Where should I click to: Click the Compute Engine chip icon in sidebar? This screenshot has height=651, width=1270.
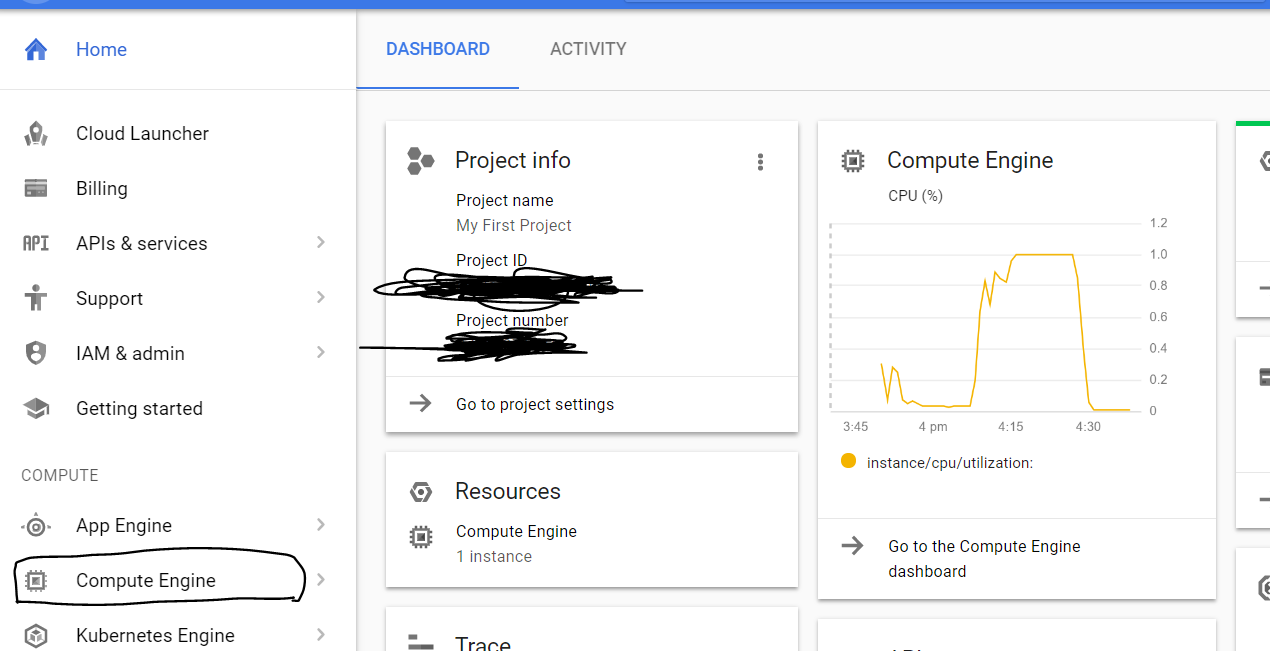click(x=36, y=580)
